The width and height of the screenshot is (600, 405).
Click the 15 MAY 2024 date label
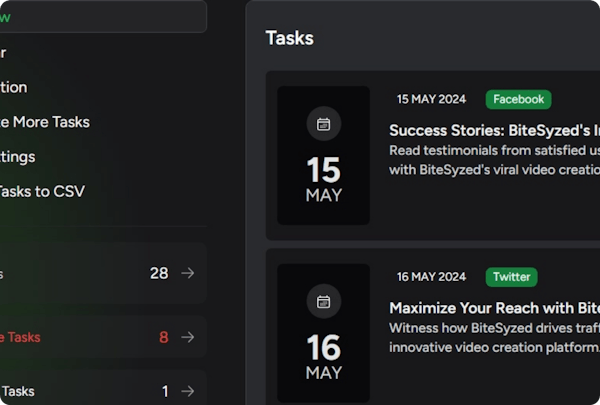pos(431,99)
